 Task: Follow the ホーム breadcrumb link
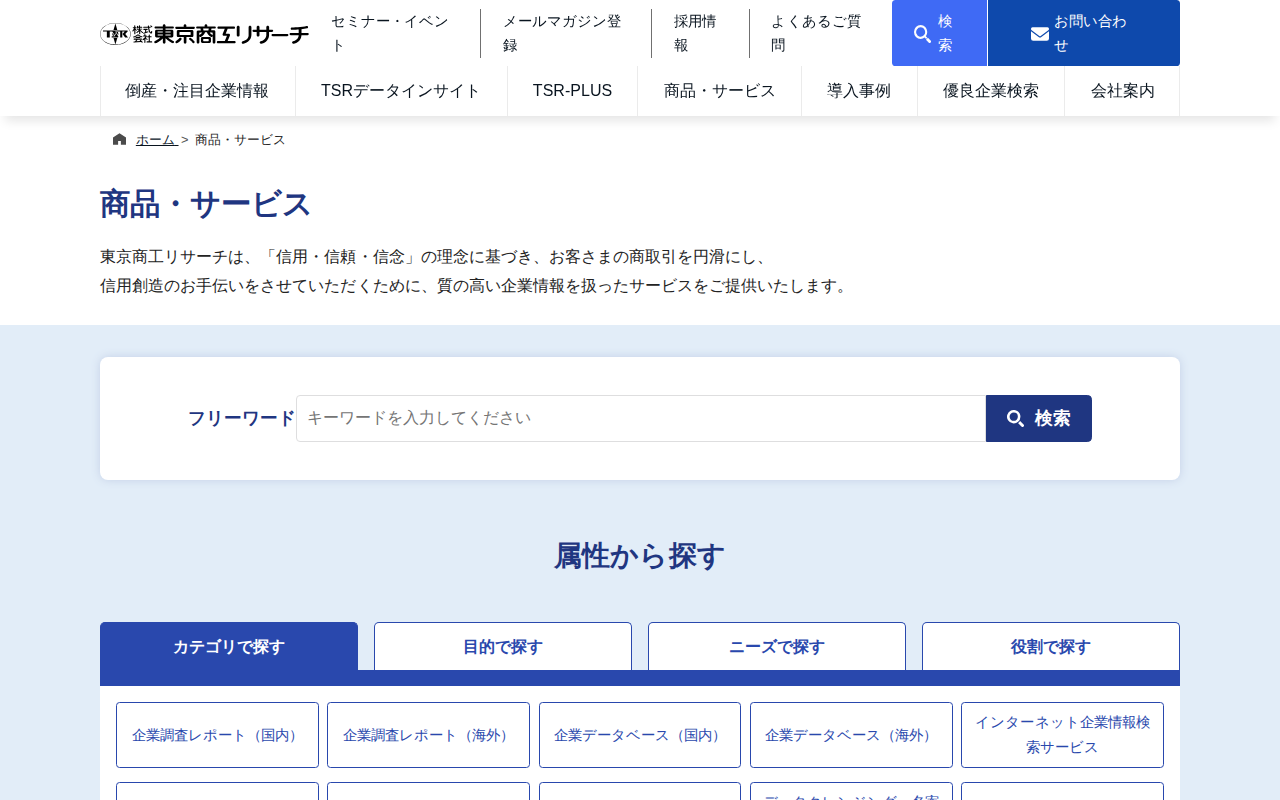(154, 139)
